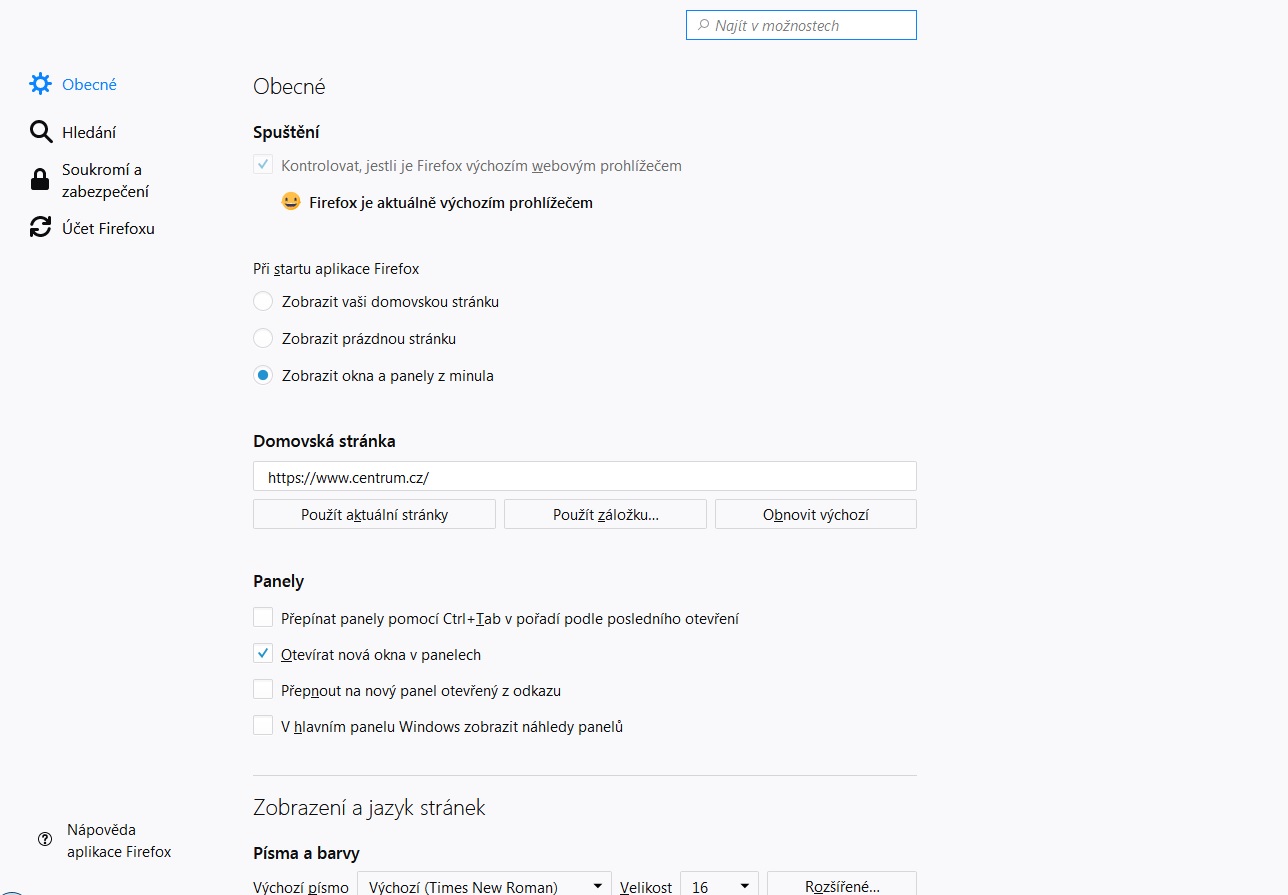Open the Velikost font size dropdown

click(718, 886)
